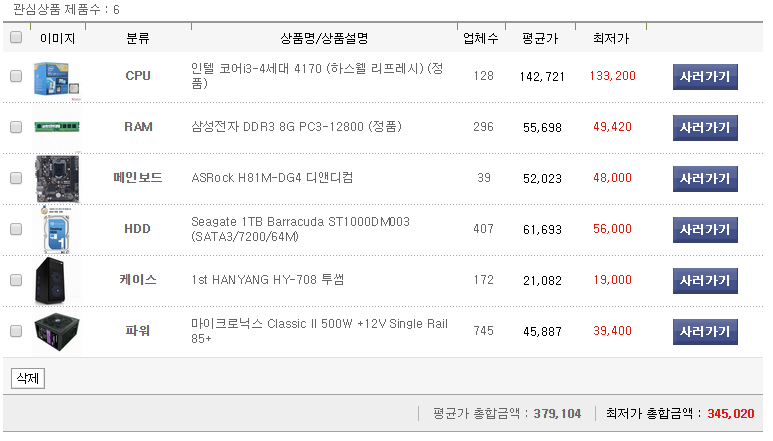Click the Intel Core i3 CPU product image
The height and width of the screenshot is (441, 773).
coord(57,77)
